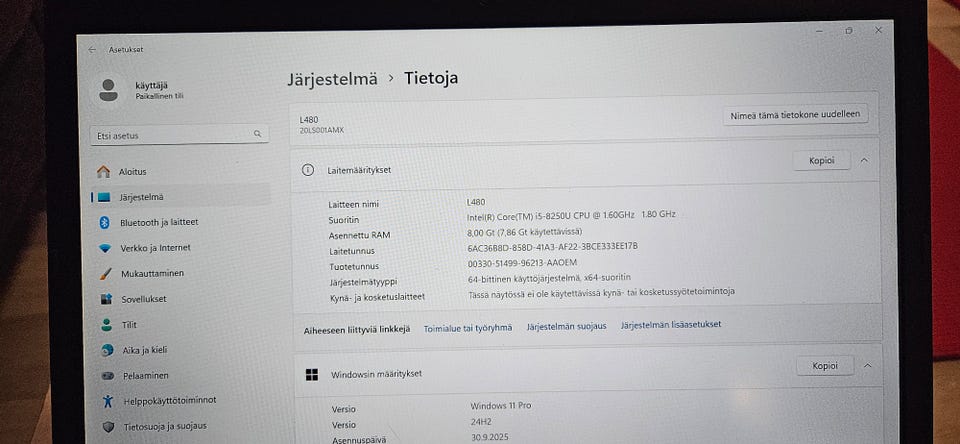960x444 pixels.
Task: Maximize the Asetukset window
Action: point(849,31)
